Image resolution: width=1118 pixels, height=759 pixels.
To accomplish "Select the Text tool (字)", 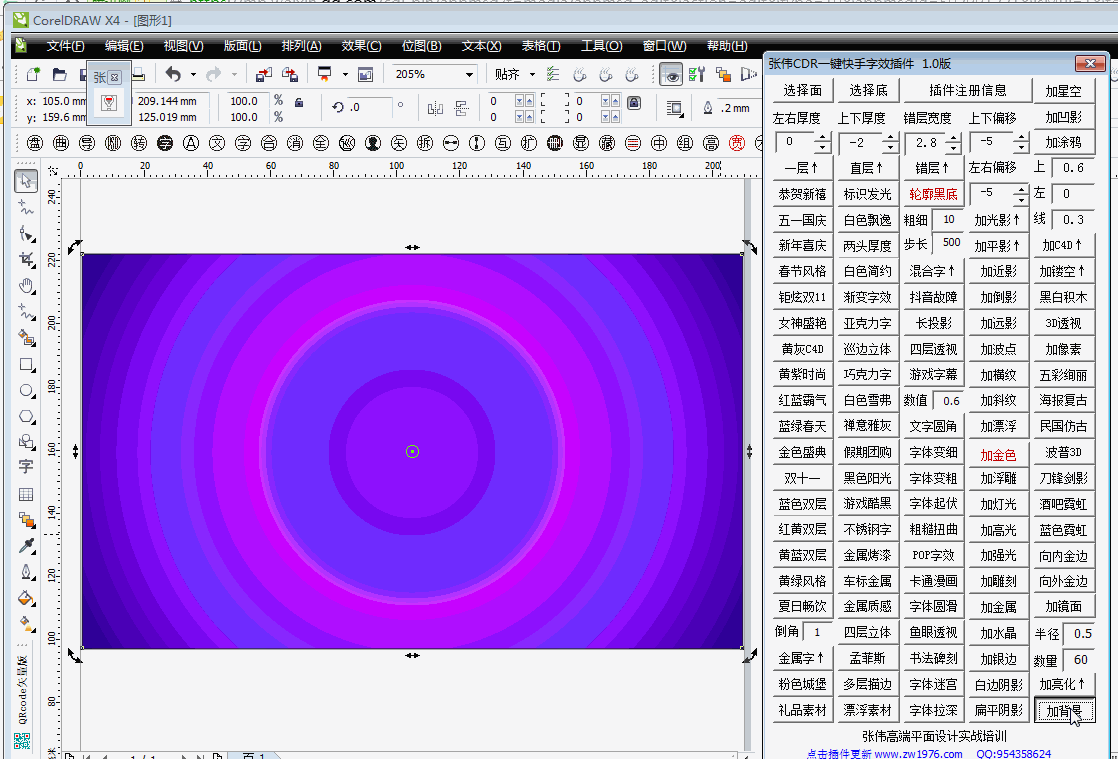I will [26, 467].
